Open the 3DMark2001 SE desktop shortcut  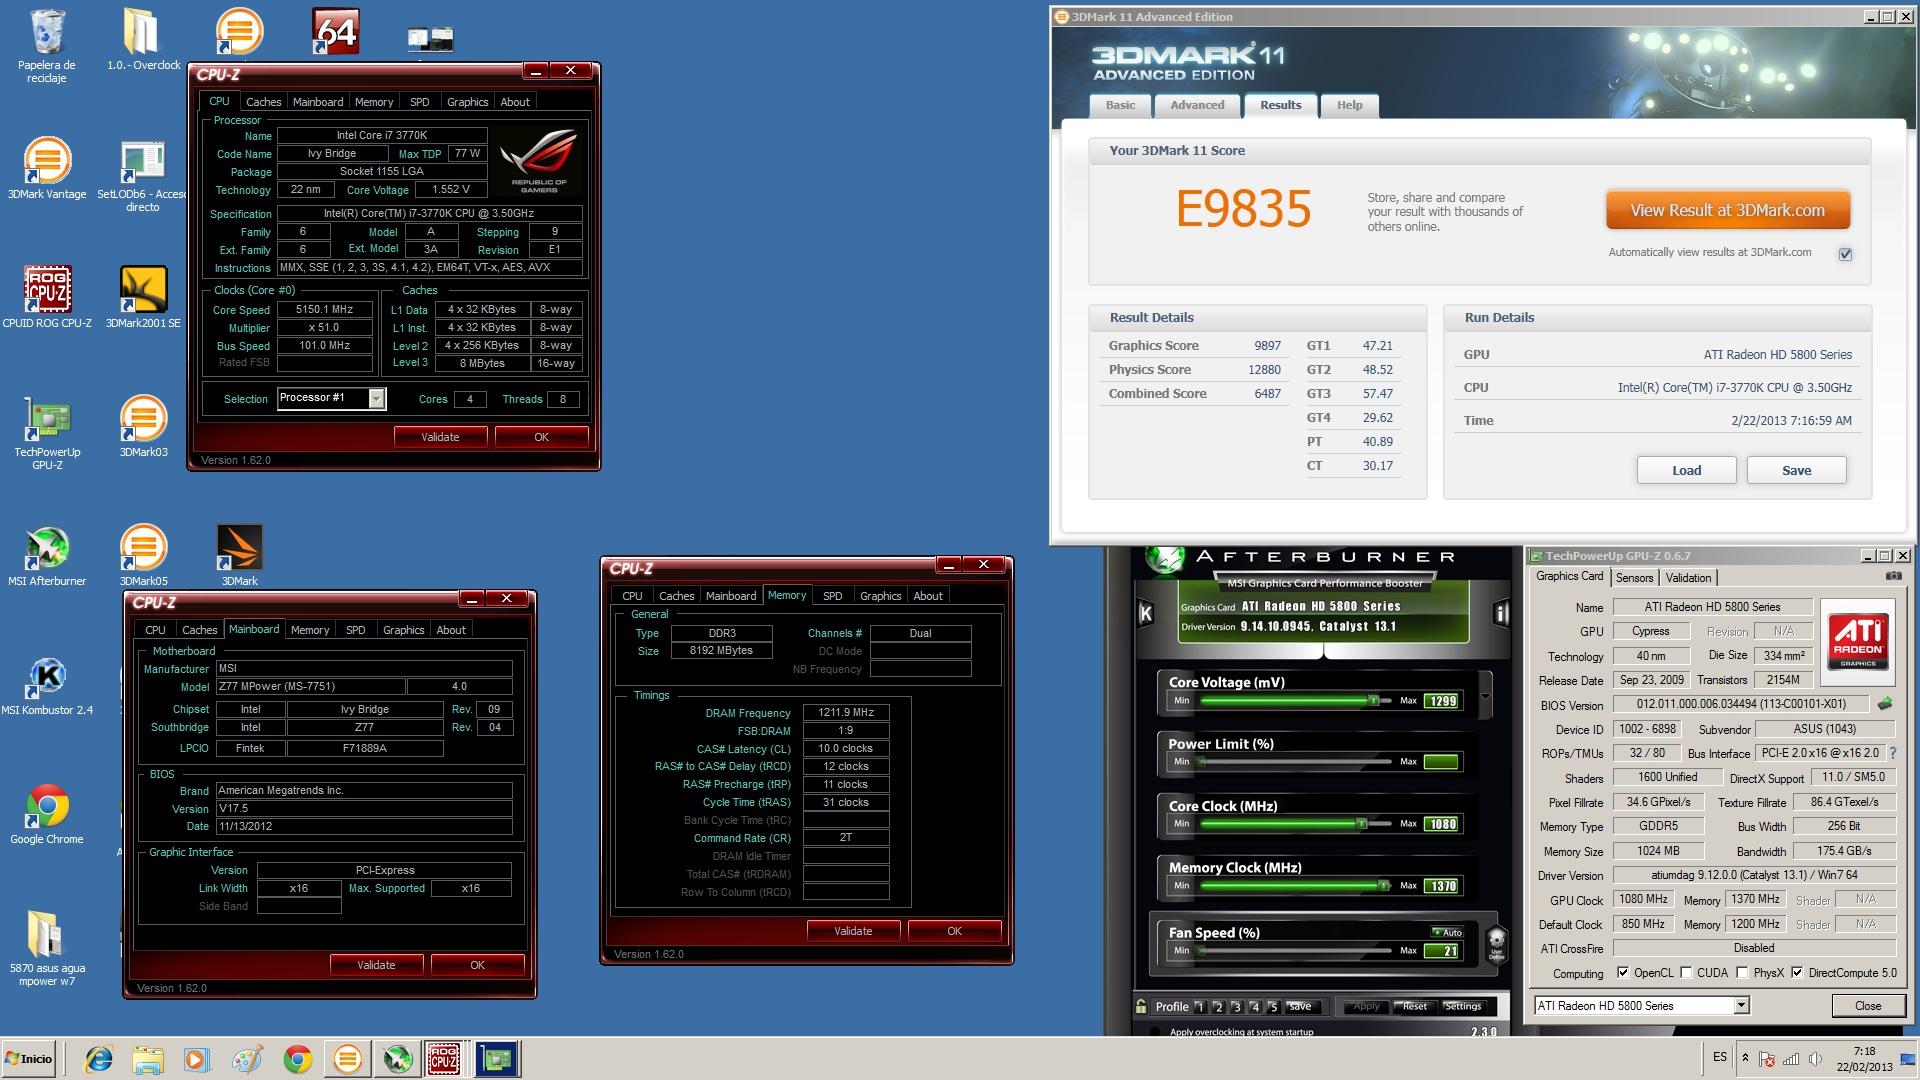pyautogui.click(x=143, y=298)
